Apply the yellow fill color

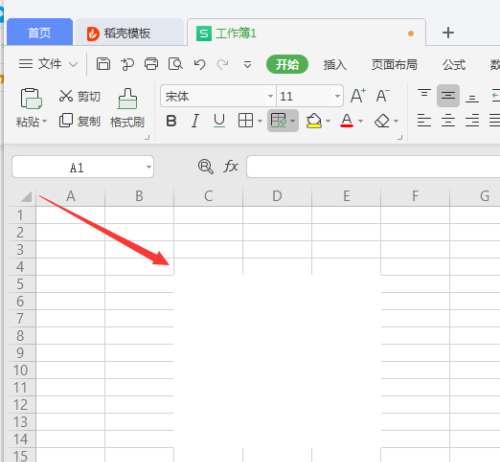314,121
